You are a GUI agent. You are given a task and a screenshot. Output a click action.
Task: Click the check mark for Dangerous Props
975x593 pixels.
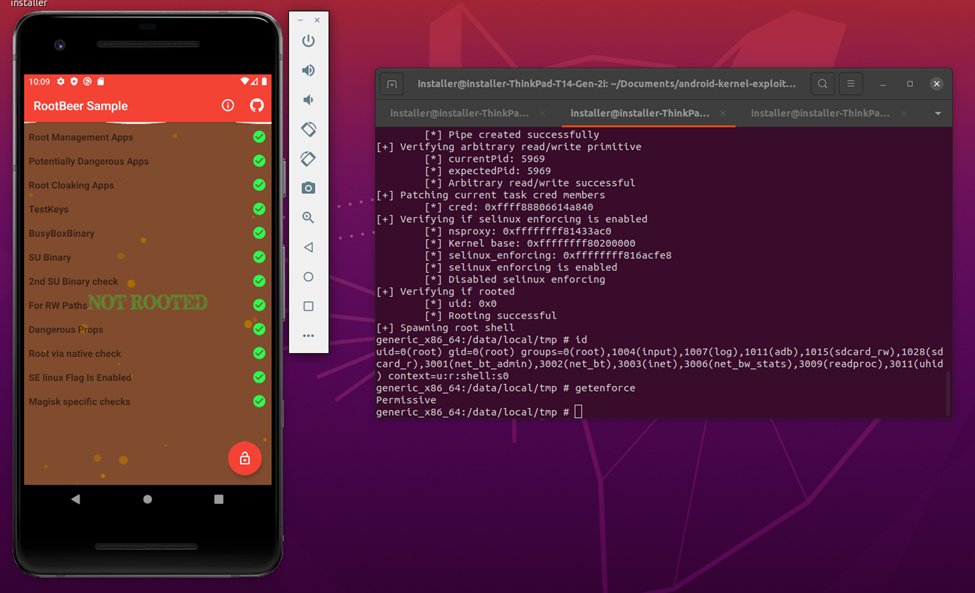click(x=259, y=329)
